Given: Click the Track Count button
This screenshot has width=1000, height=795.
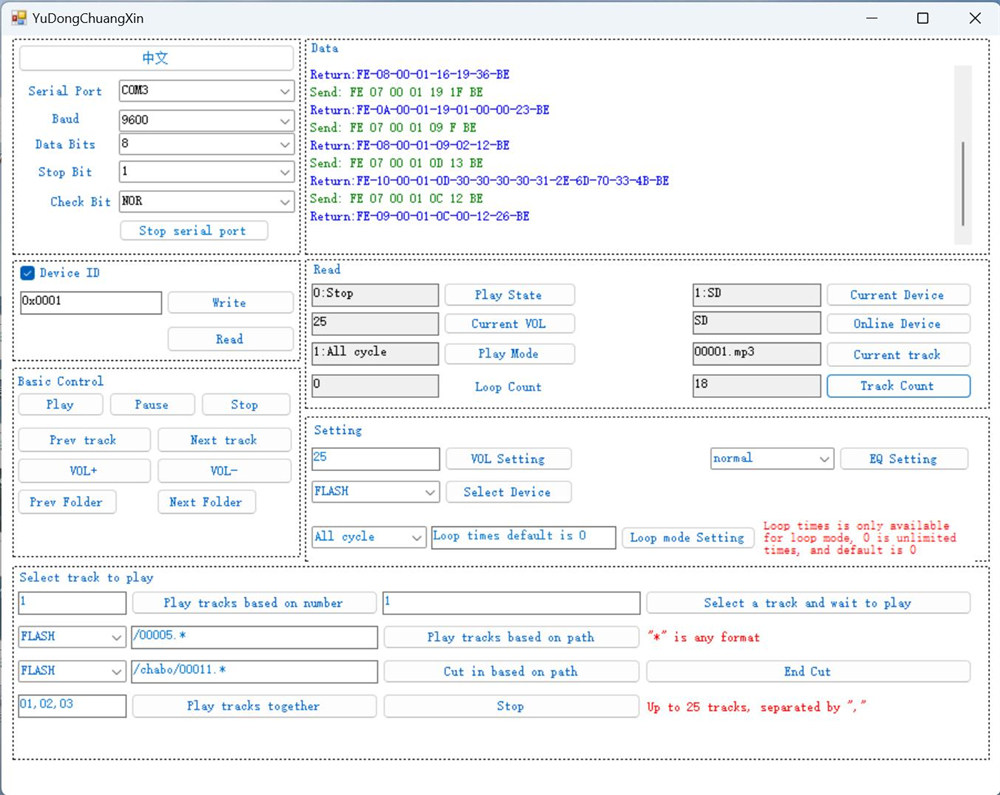Looking at the screenshot, I should (897, 386).
